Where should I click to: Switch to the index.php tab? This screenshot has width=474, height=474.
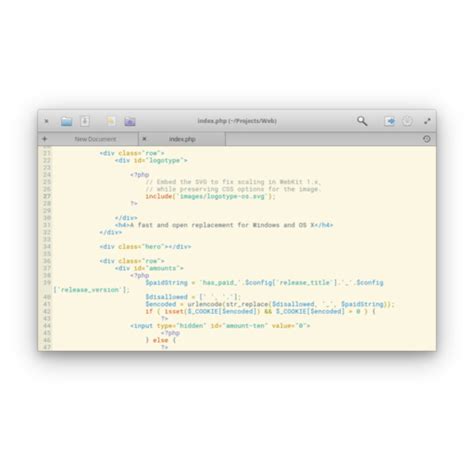click(x=182, y=139)
